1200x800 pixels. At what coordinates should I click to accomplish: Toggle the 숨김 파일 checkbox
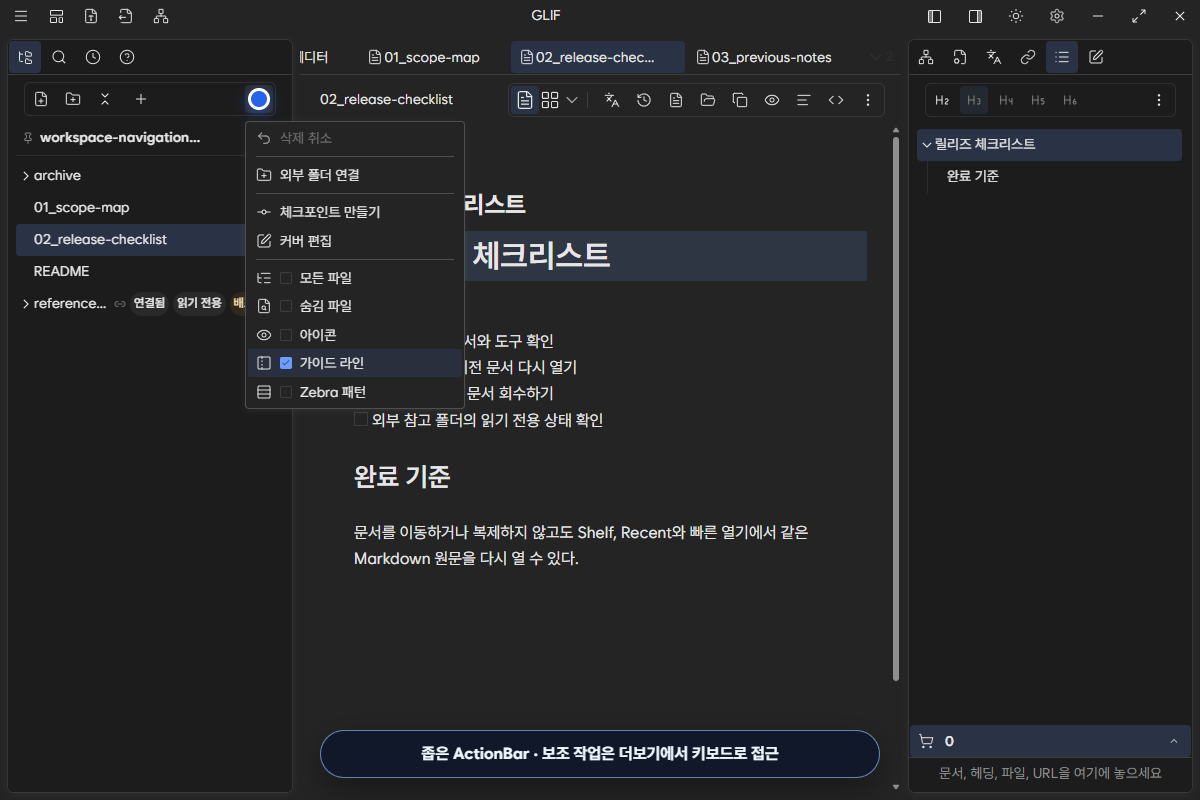[x=286, y=306]
